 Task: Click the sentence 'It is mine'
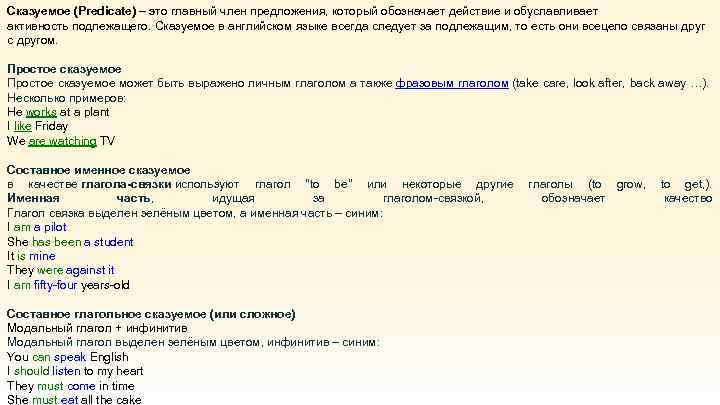tap(31, 256)
